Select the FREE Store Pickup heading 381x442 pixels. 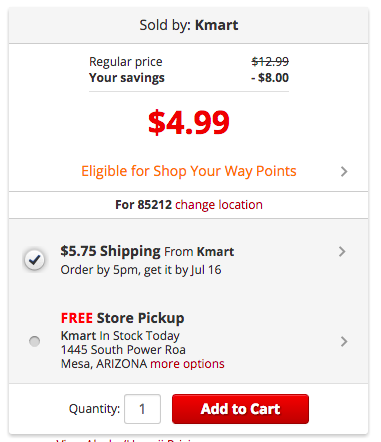coord(122,318)
